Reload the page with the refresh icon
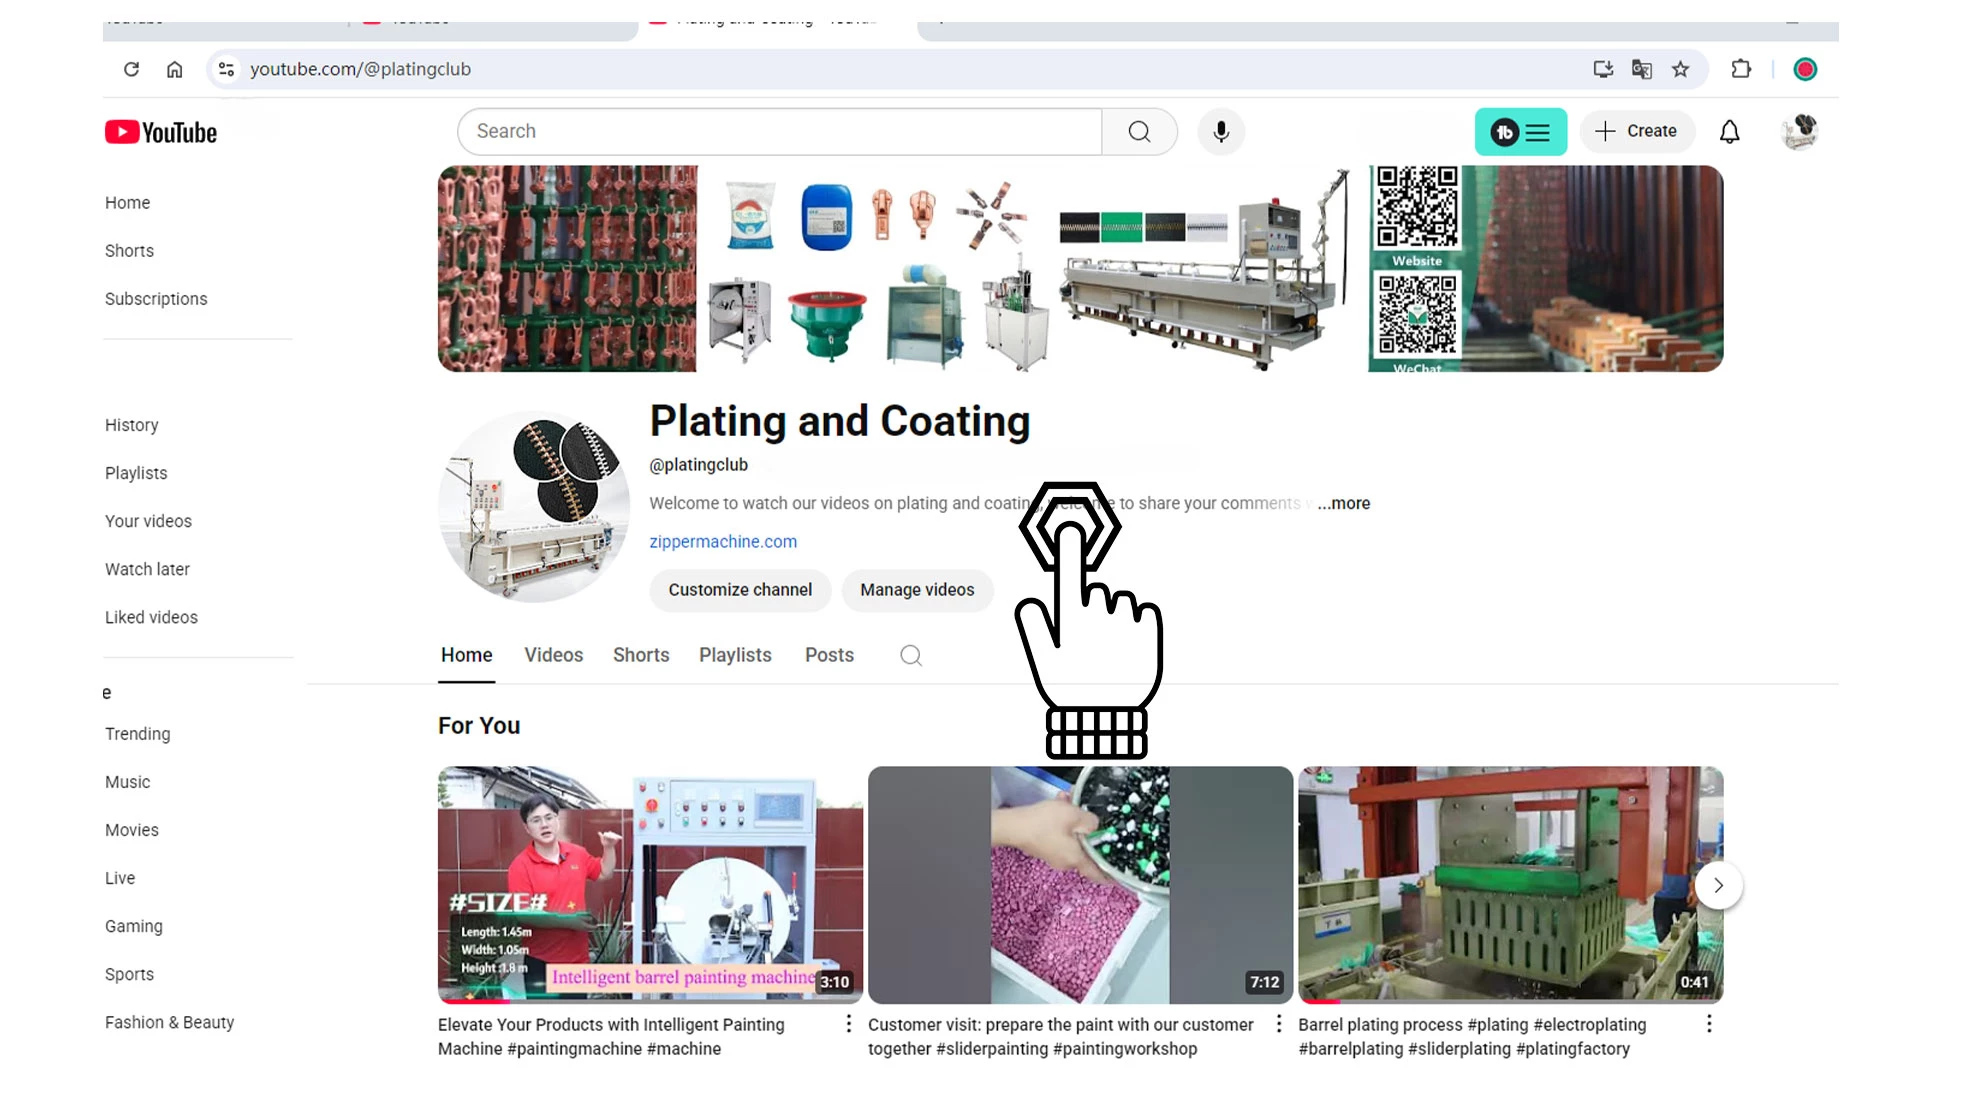1985x1113 pixels. pos(131,69)
